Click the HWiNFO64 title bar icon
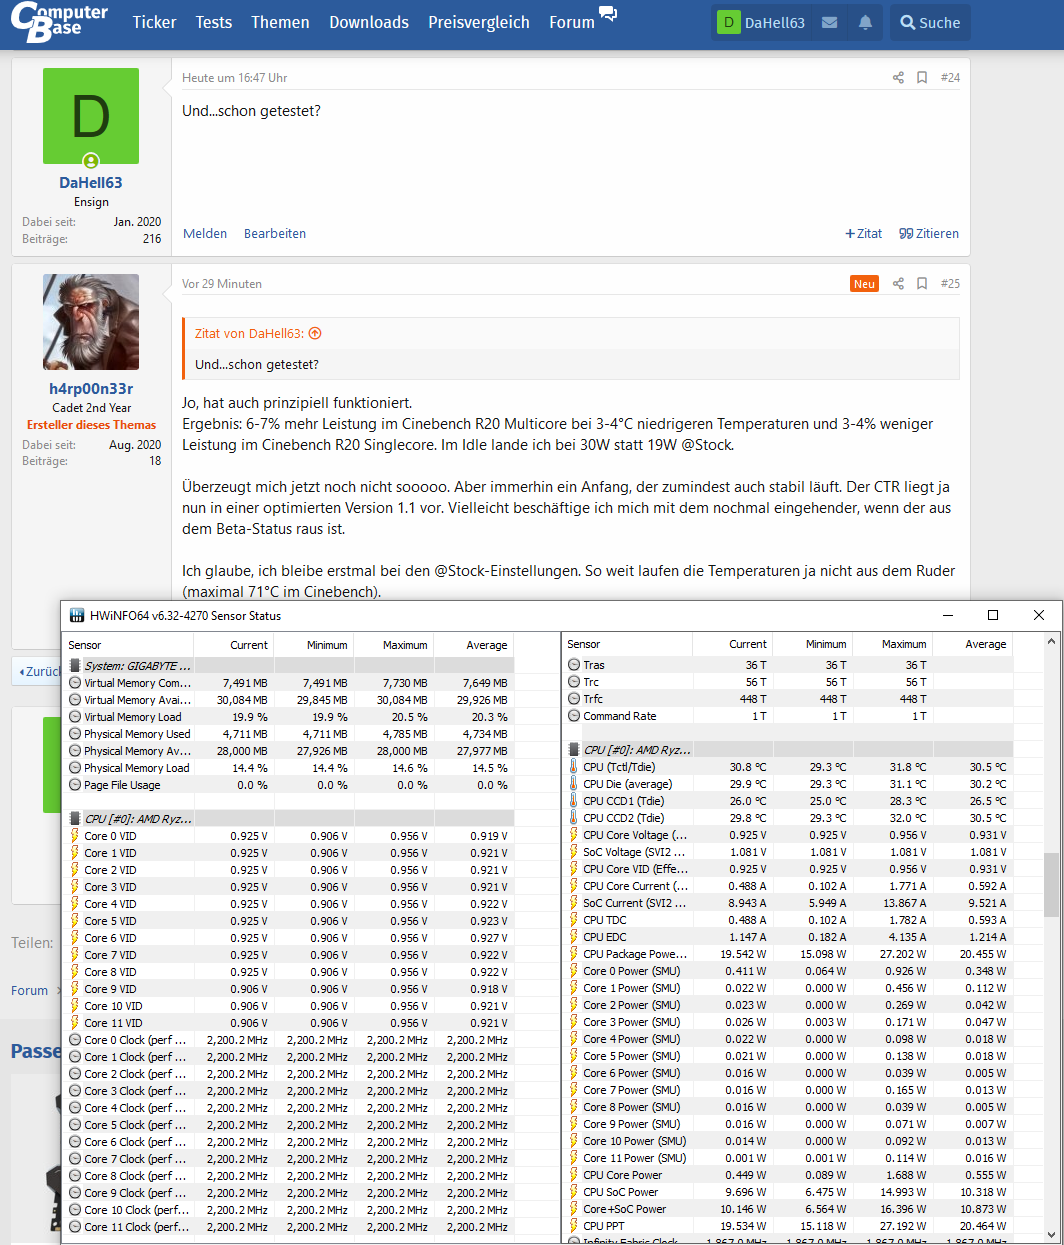 tap(77, 615)
